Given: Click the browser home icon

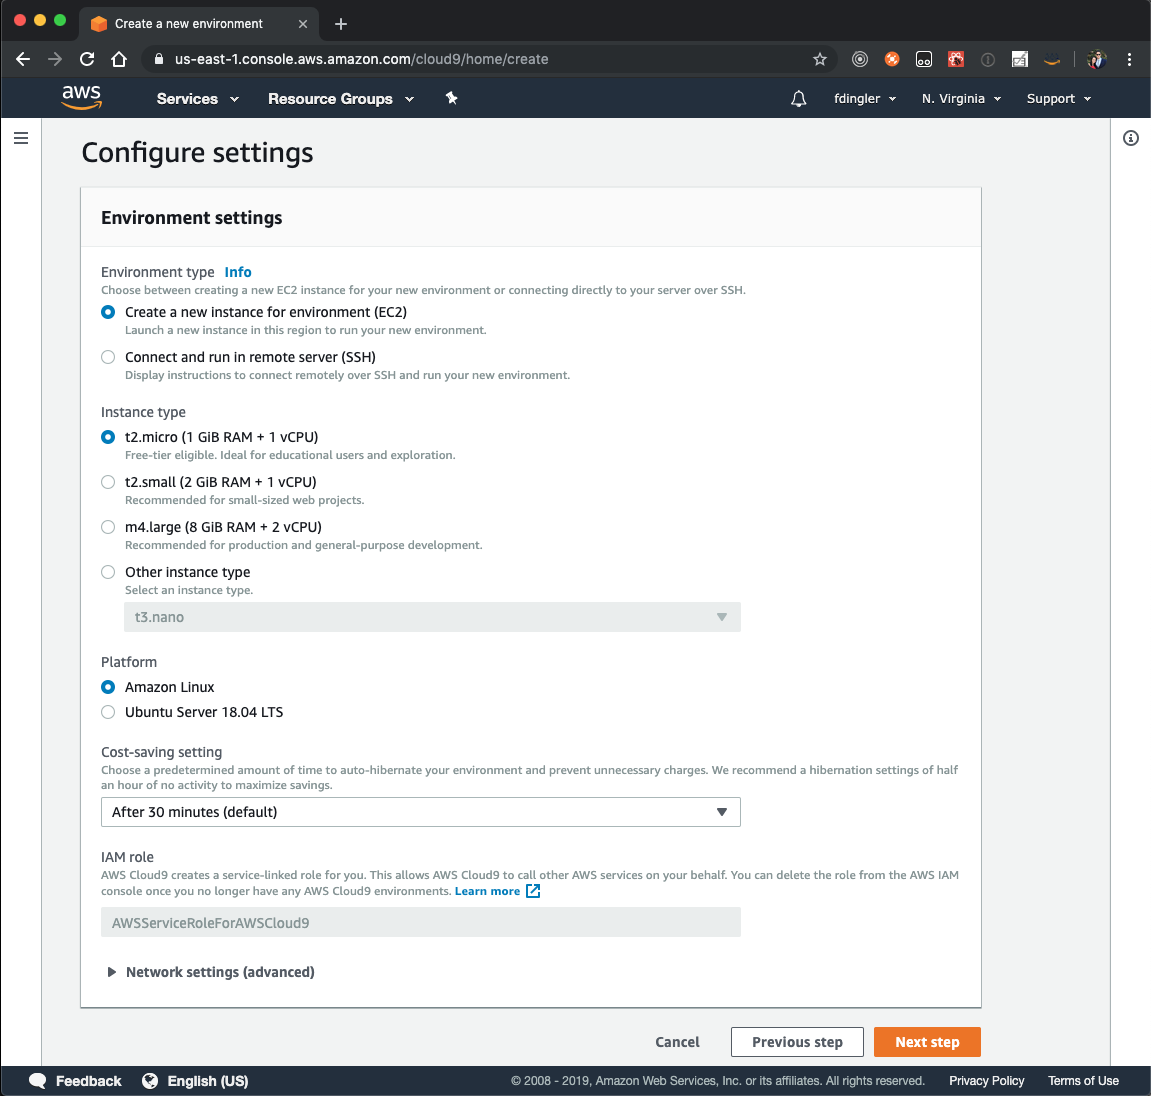Looking at the screenshot, I should tap(119, 59).
